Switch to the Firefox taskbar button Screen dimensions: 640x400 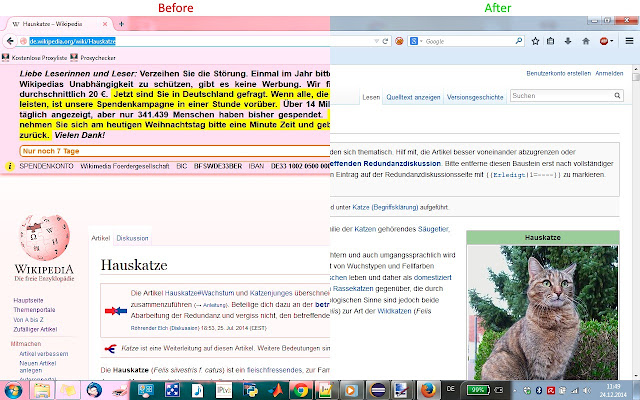pos(428,391)
